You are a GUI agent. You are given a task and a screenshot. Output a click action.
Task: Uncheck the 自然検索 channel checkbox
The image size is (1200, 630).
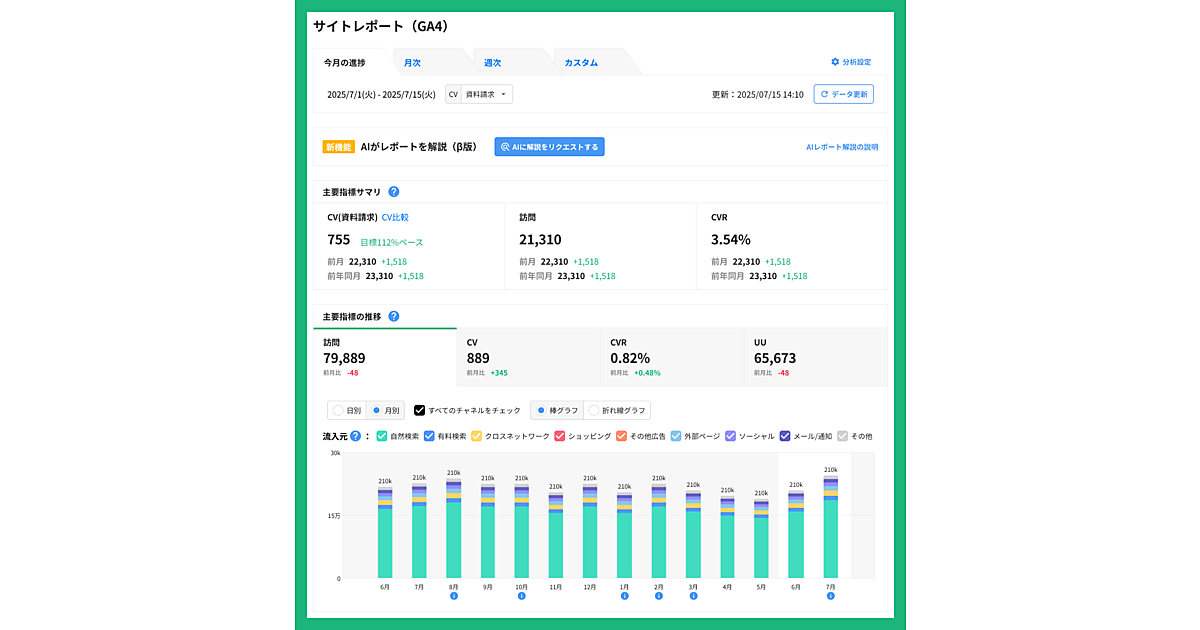(x=382, y=436)
